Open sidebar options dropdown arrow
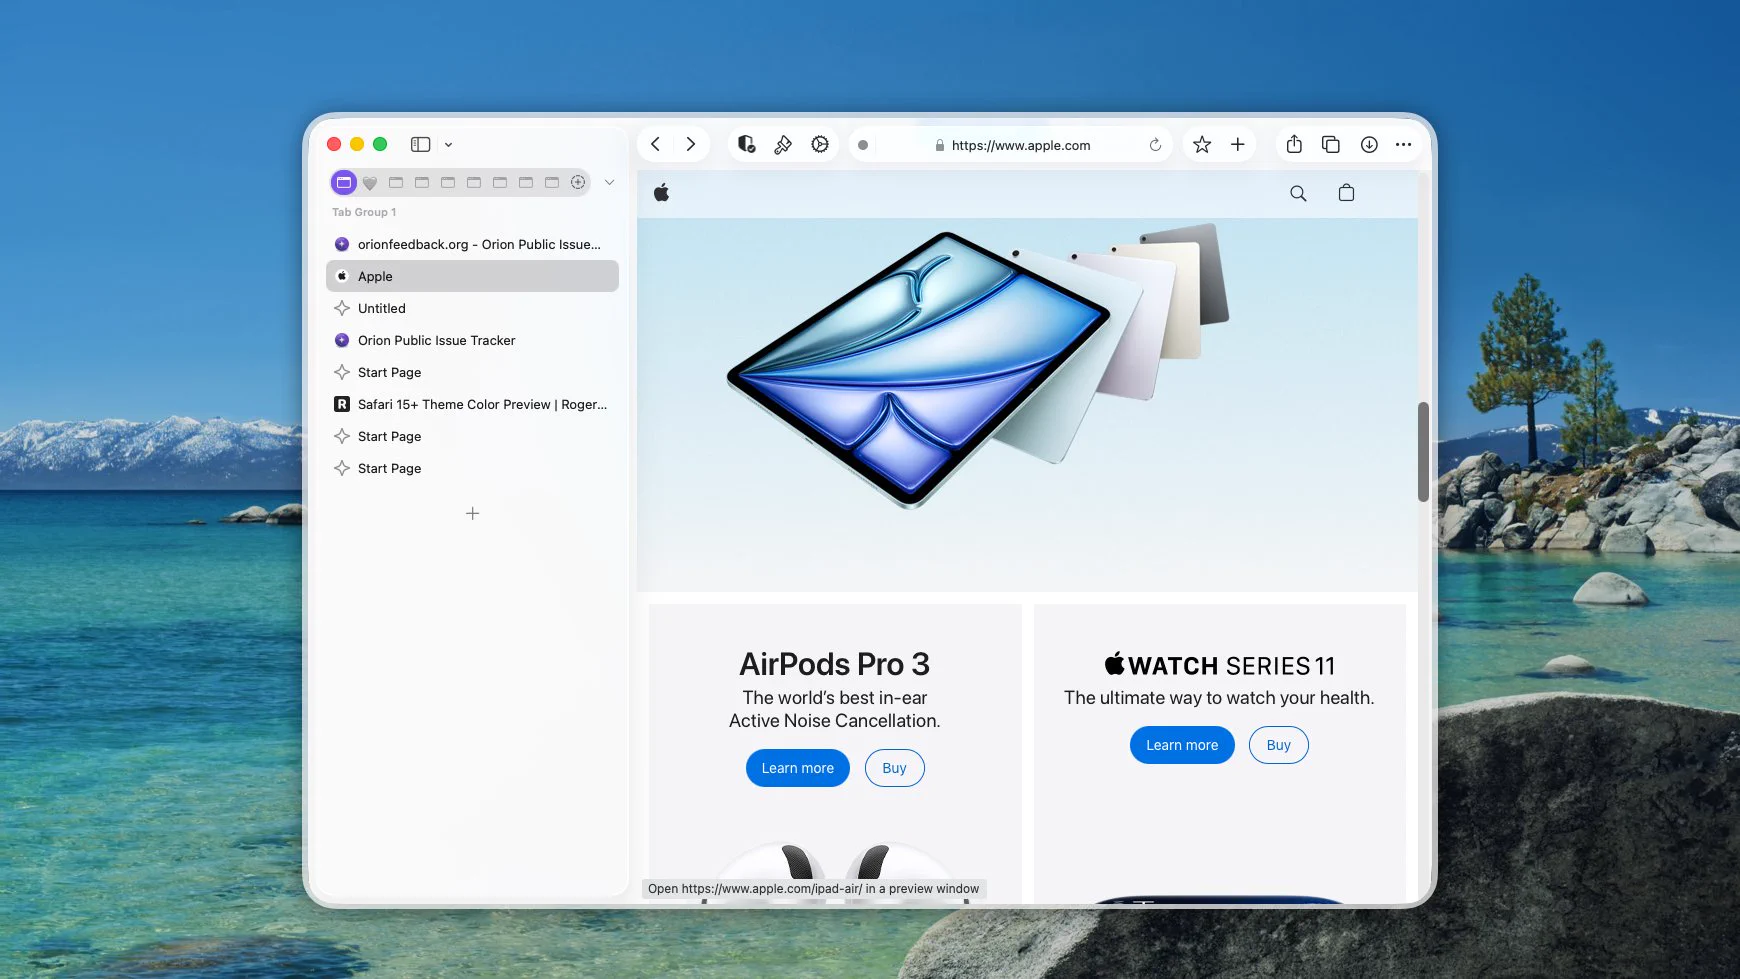The image size is (1740, 979). pyautogui.click(x=448, y=145)
